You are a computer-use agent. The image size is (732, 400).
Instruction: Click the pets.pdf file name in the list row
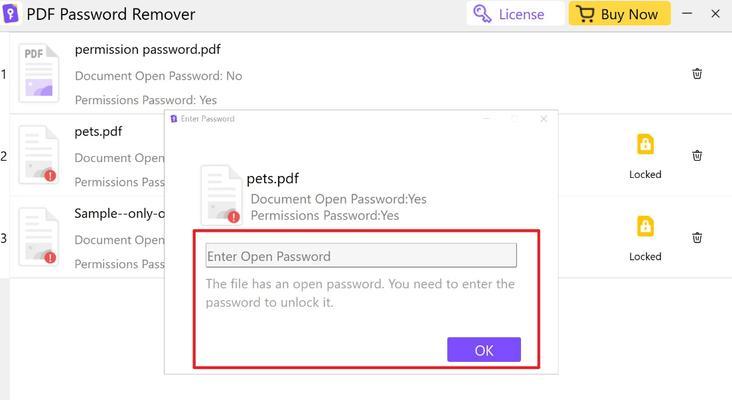99,132
